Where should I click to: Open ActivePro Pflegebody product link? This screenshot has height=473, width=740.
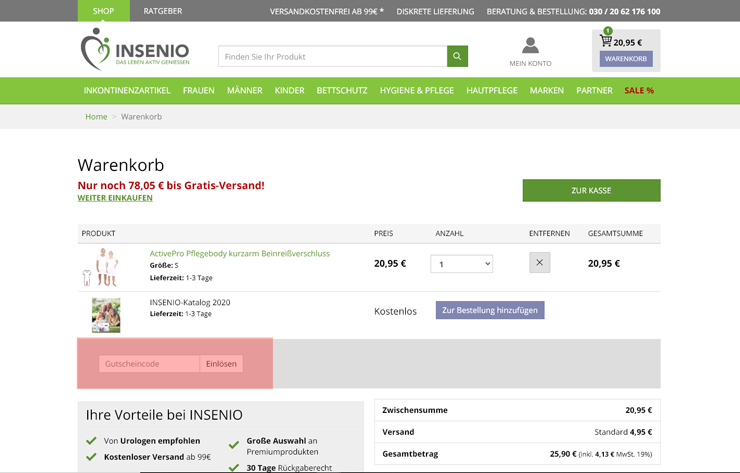pyautogui.click(x=239, y=253)
